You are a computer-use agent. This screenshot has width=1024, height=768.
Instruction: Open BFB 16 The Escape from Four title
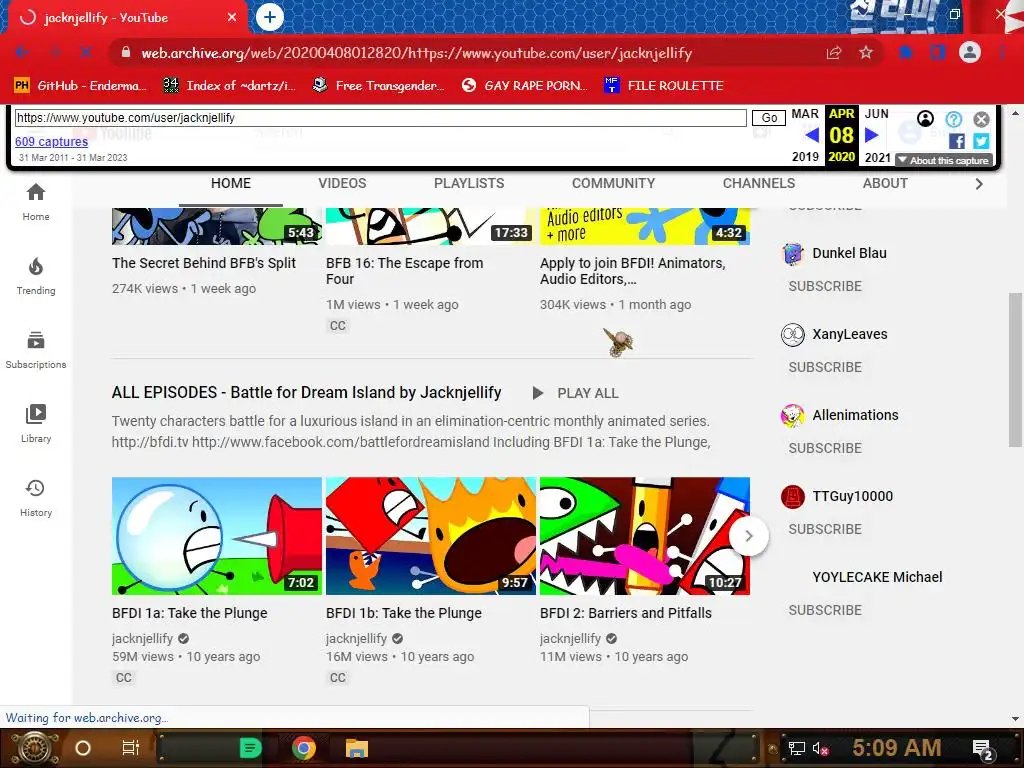[x=404, y=271]
